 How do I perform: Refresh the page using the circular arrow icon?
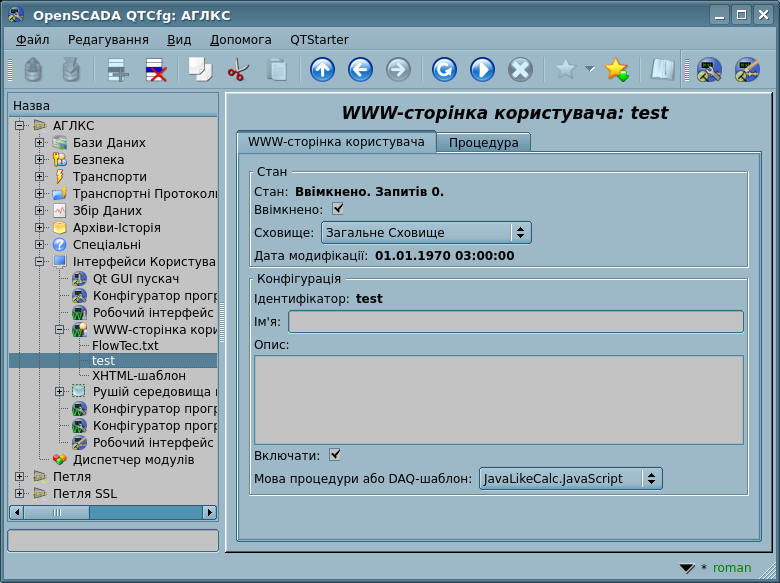click(444, 70)
